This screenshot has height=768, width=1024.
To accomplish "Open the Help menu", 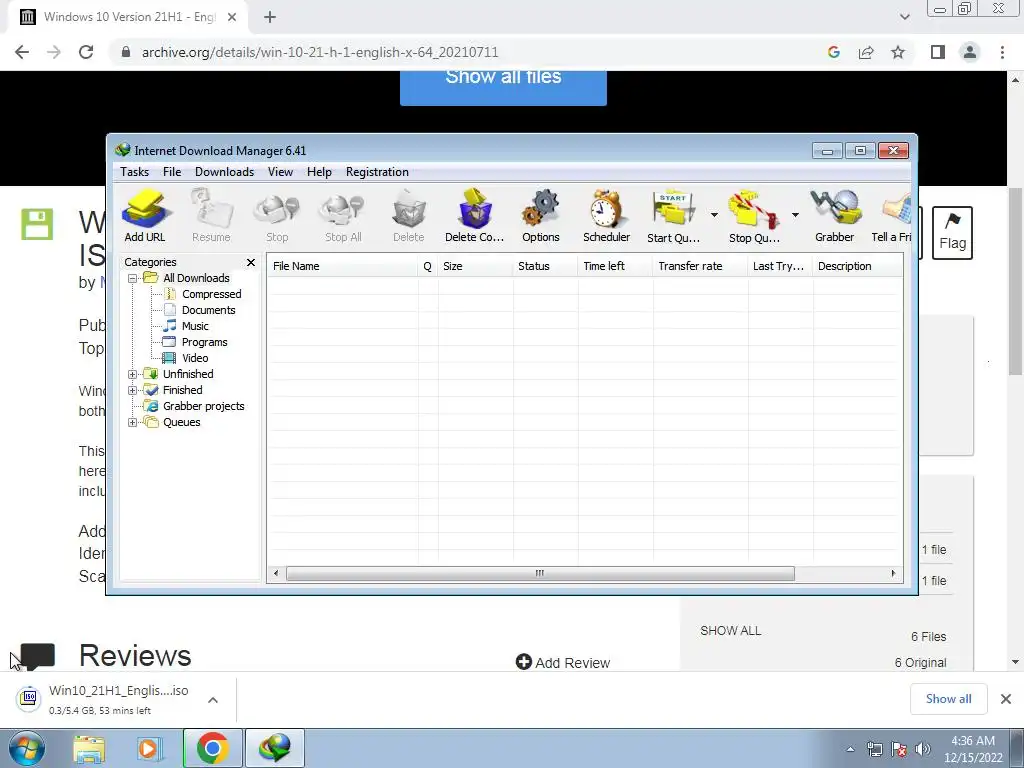I will click(x=319, y=172).
